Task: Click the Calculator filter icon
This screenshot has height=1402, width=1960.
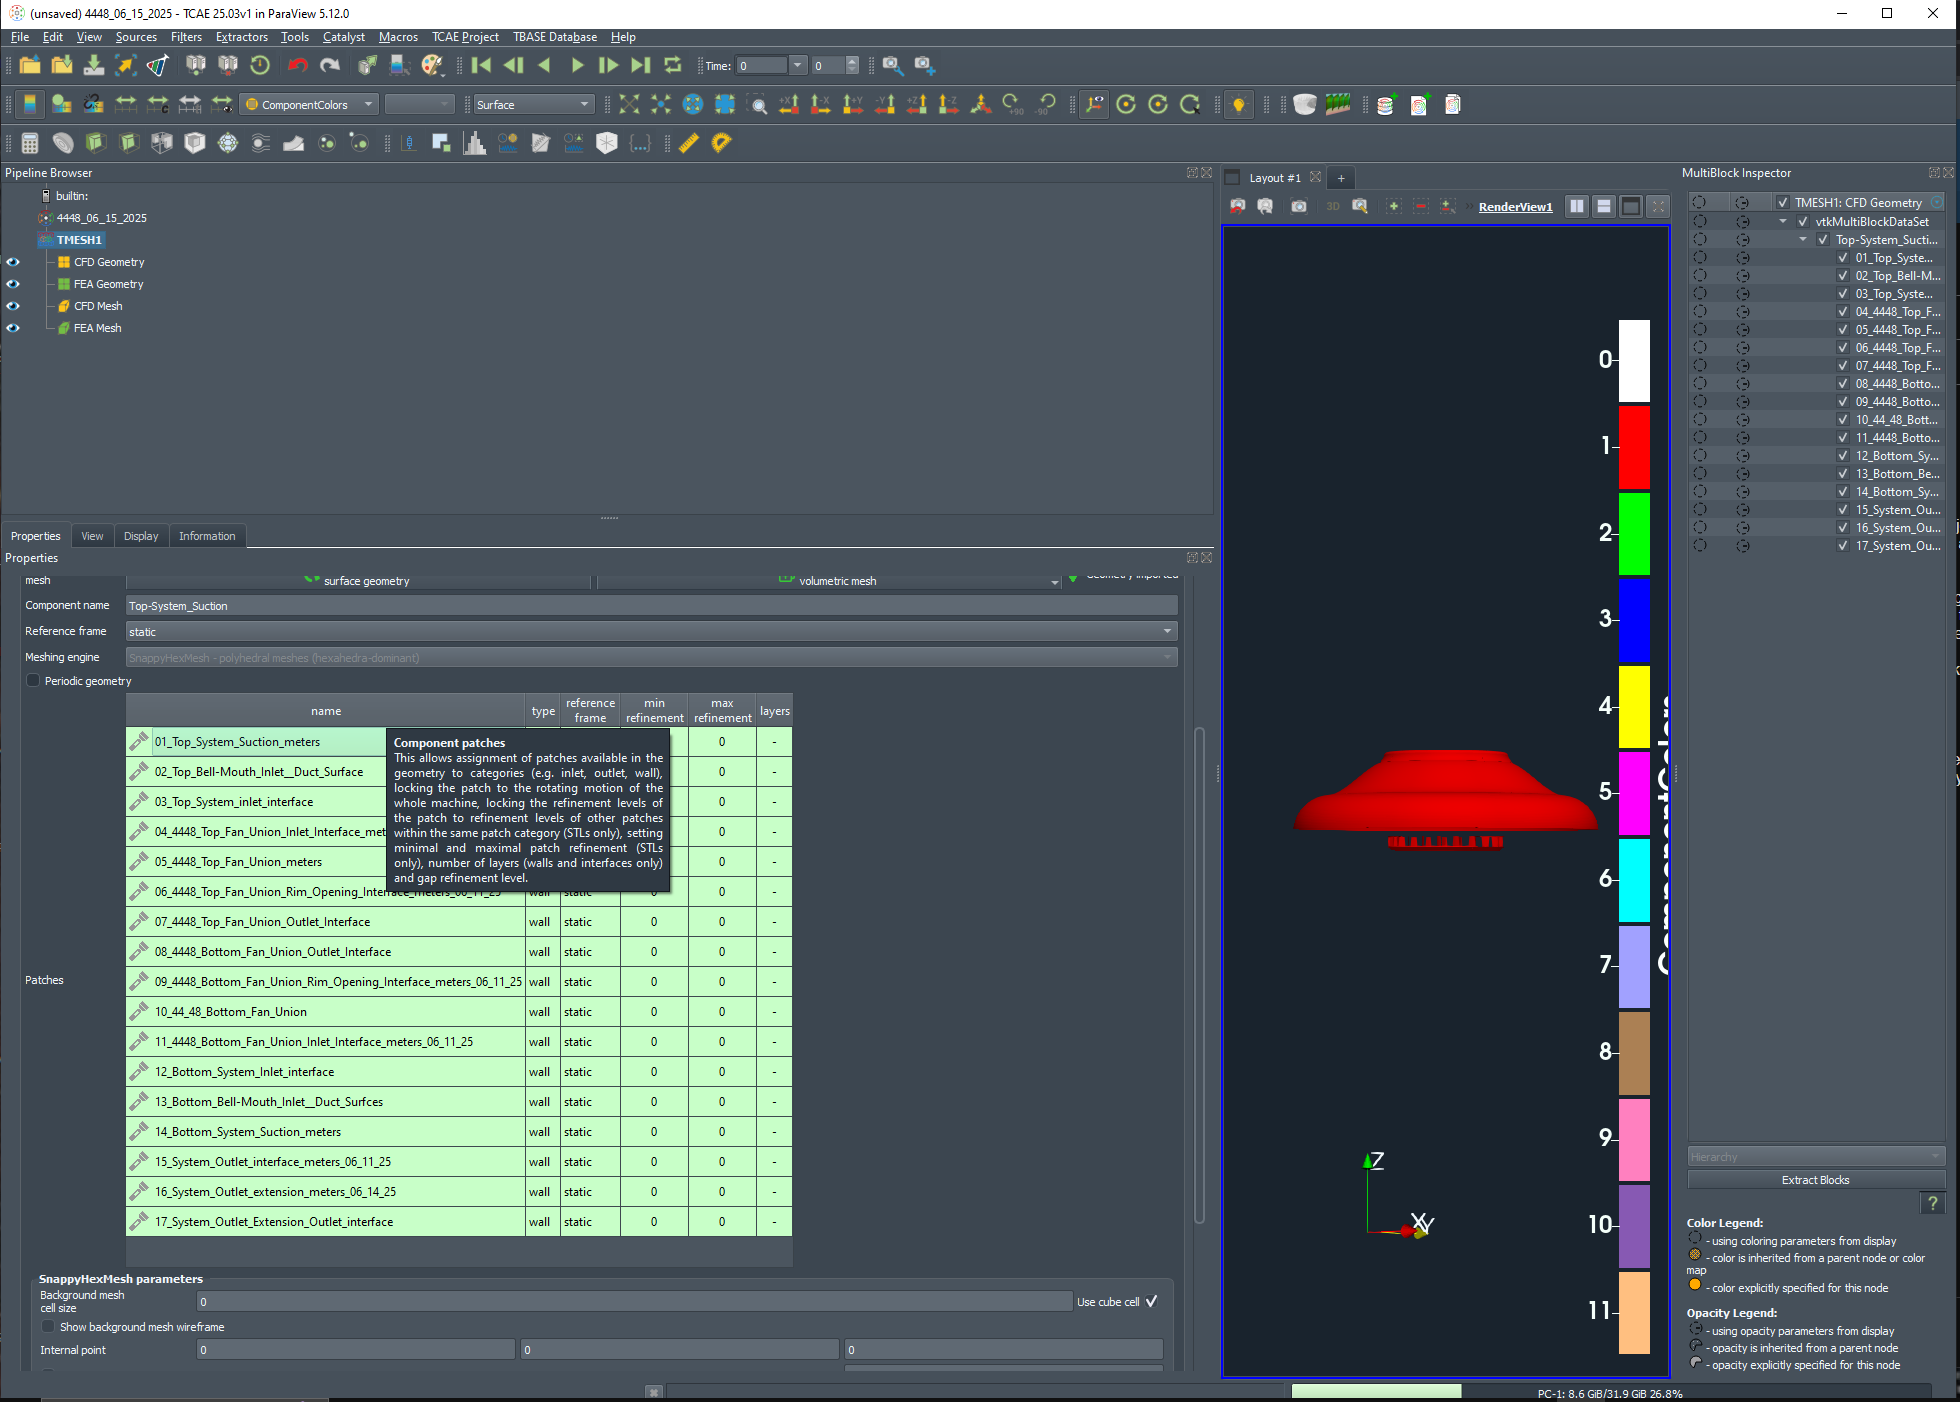Action: (29, 143)
